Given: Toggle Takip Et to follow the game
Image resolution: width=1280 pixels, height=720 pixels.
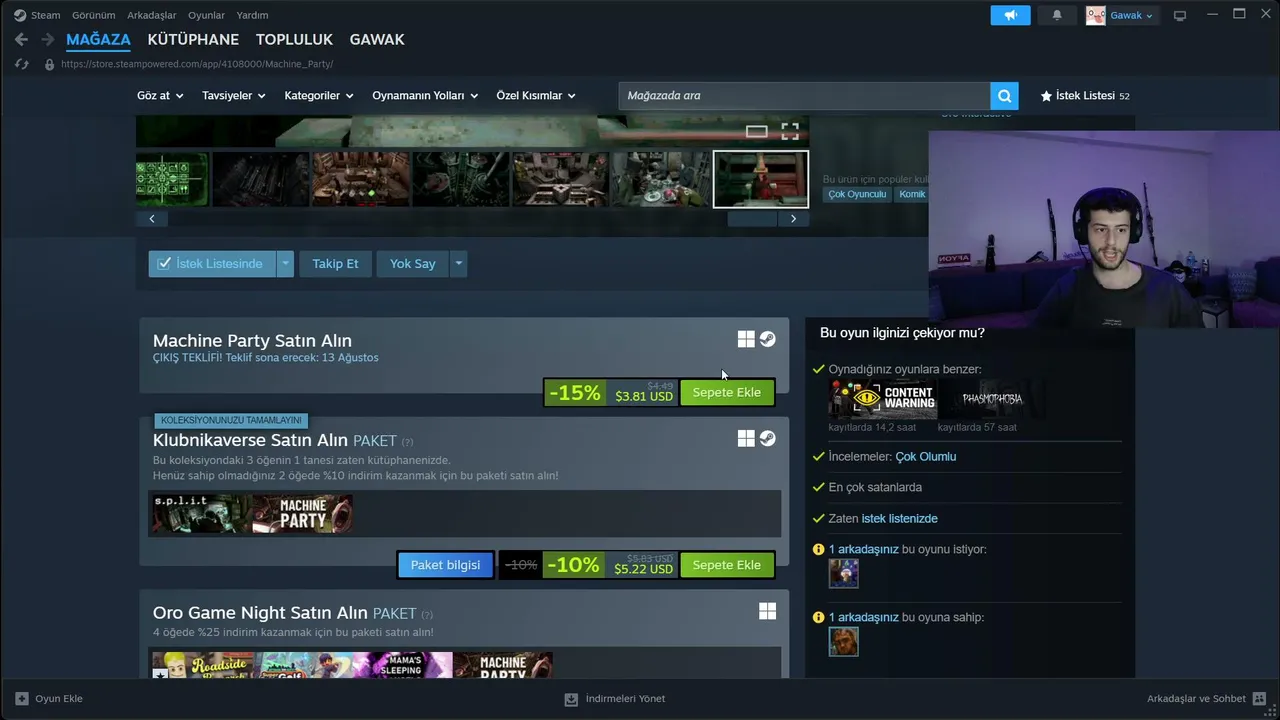Looking at the screenshot, I should 335,264.
